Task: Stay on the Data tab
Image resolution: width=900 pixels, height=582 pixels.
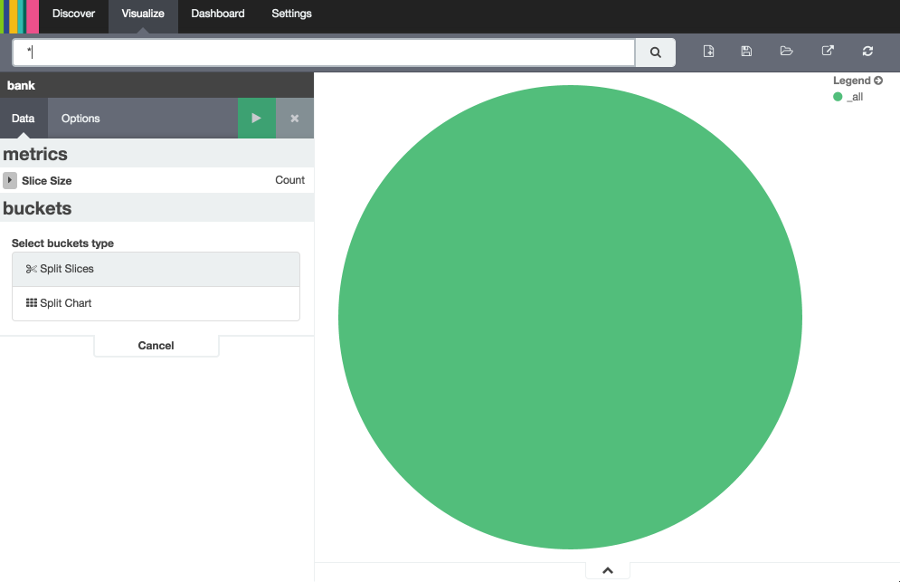Action: pyautogui.click(x=22, y=118)
